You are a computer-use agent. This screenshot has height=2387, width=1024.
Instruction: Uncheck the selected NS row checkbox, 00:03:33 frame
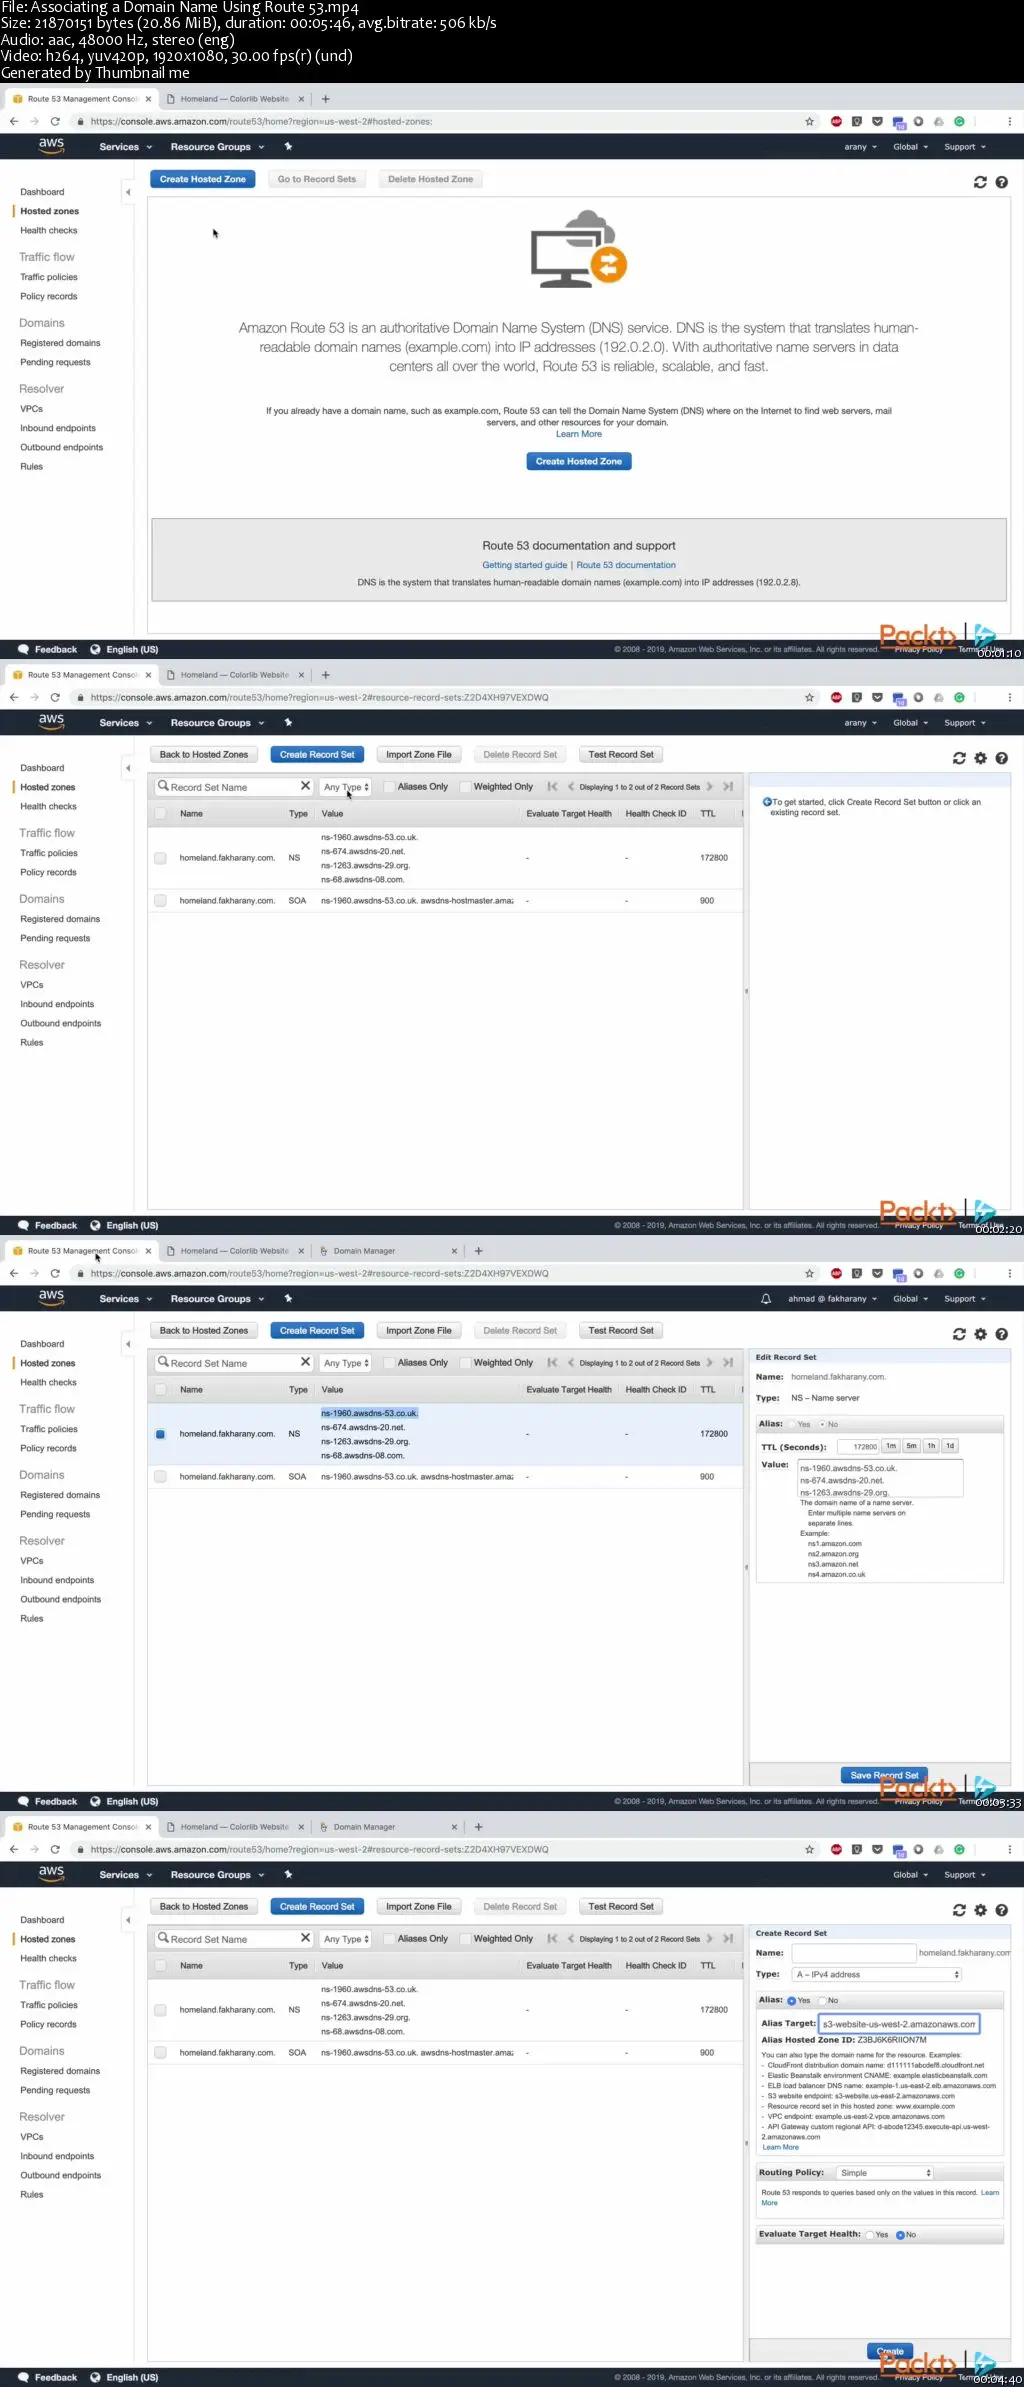[x=160, y=1434]
